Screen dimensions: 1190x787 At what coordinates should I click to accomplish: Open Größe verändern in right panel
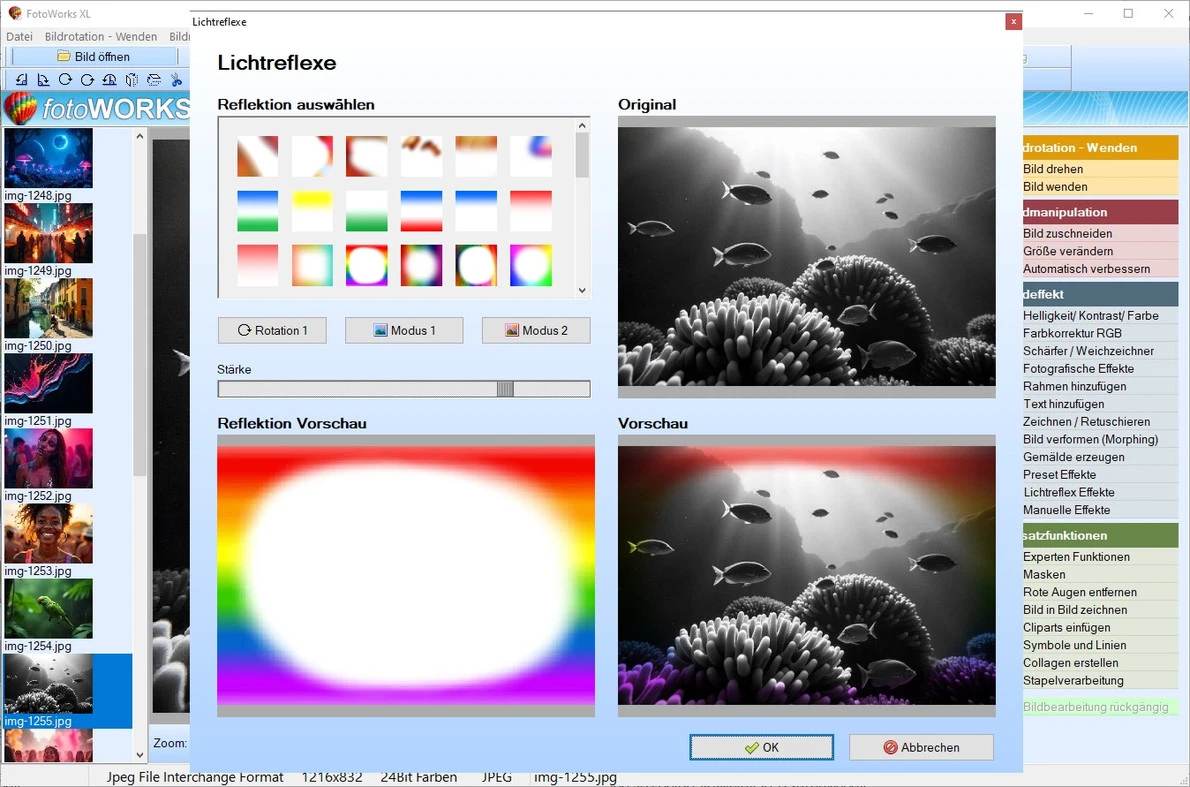coord(1100,251)
